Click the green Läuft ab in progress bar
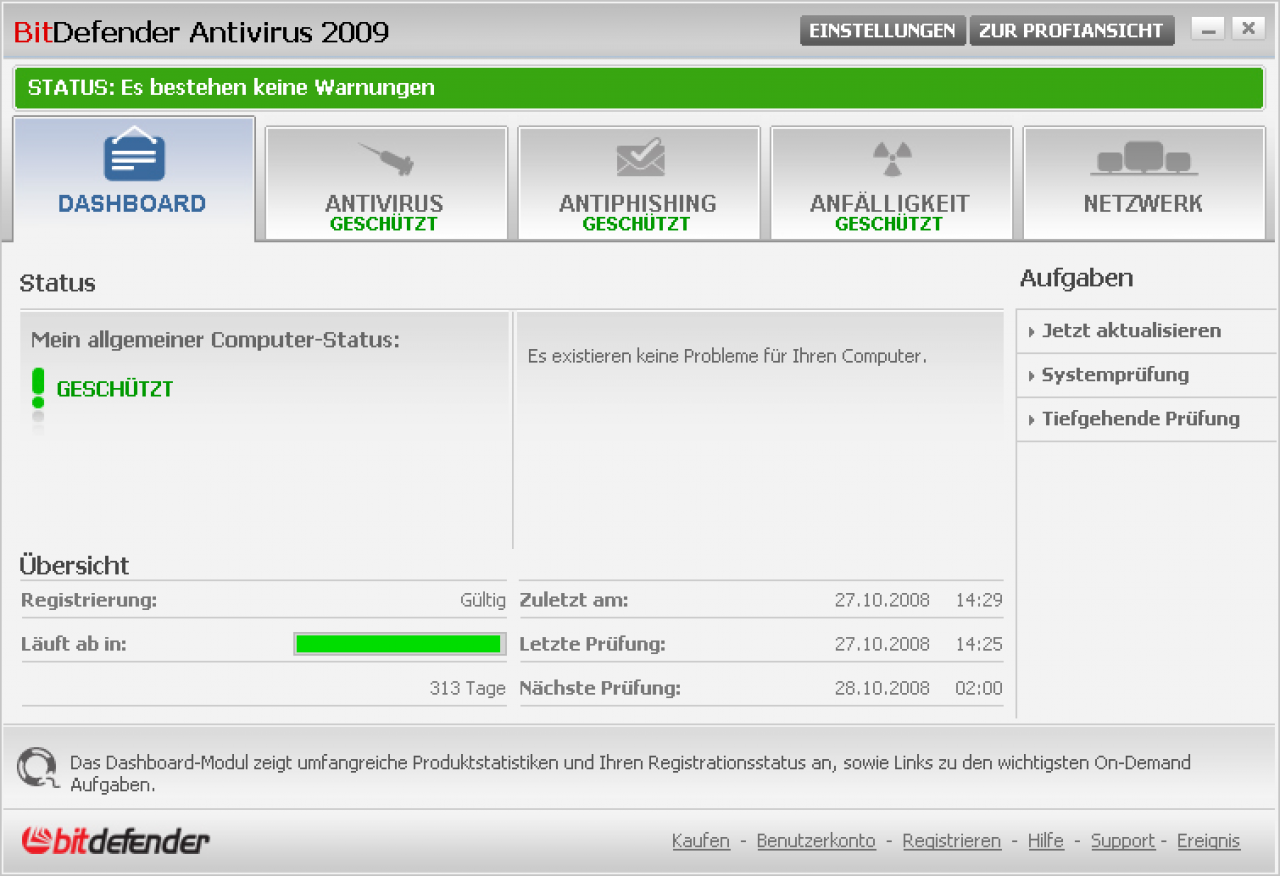 point(399,644)
